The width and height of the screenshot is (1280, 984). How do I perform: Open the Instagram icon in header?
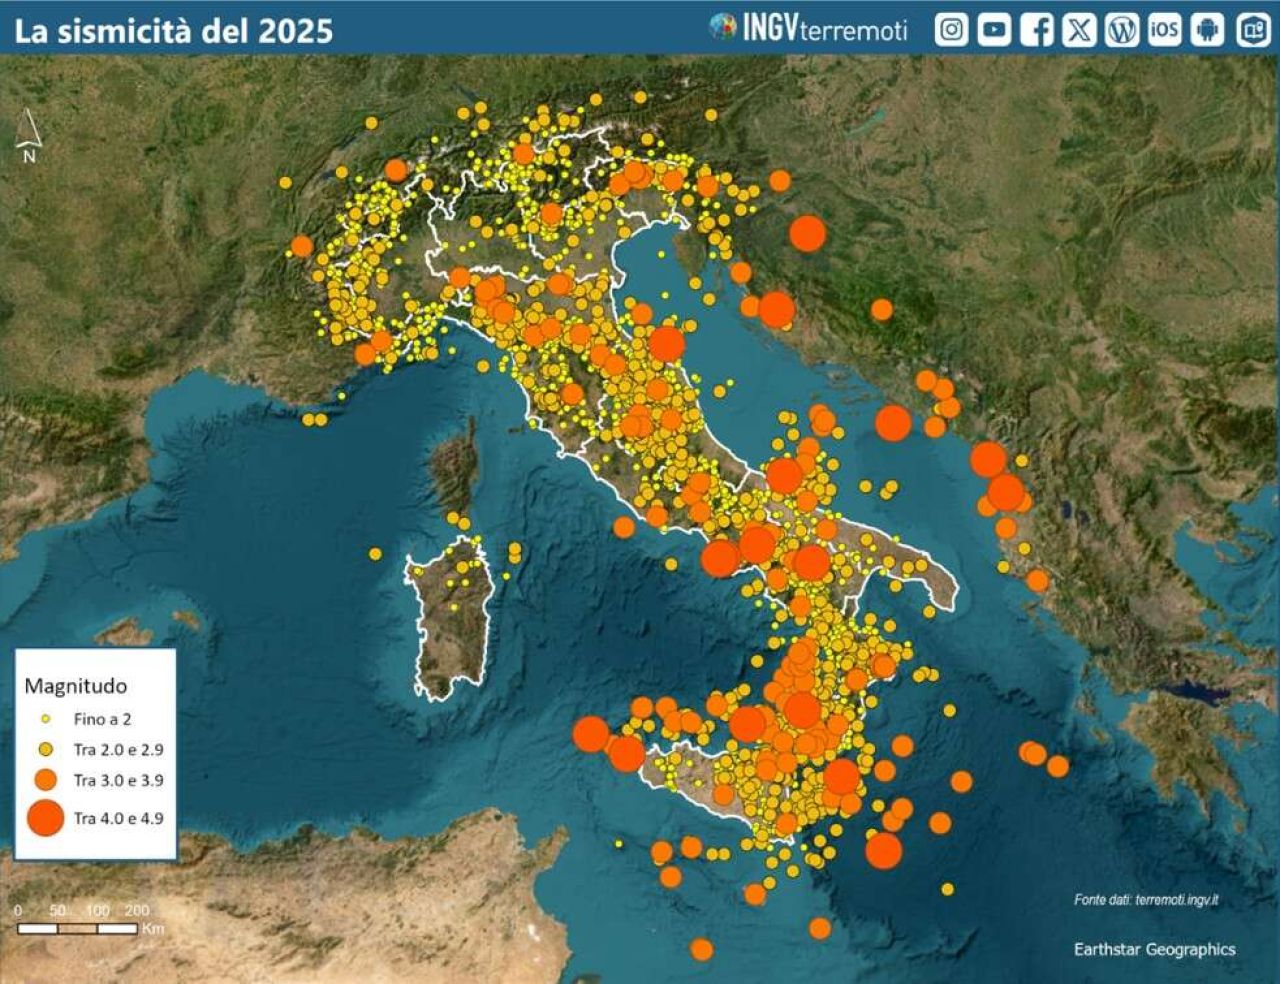tap(951, 30)
